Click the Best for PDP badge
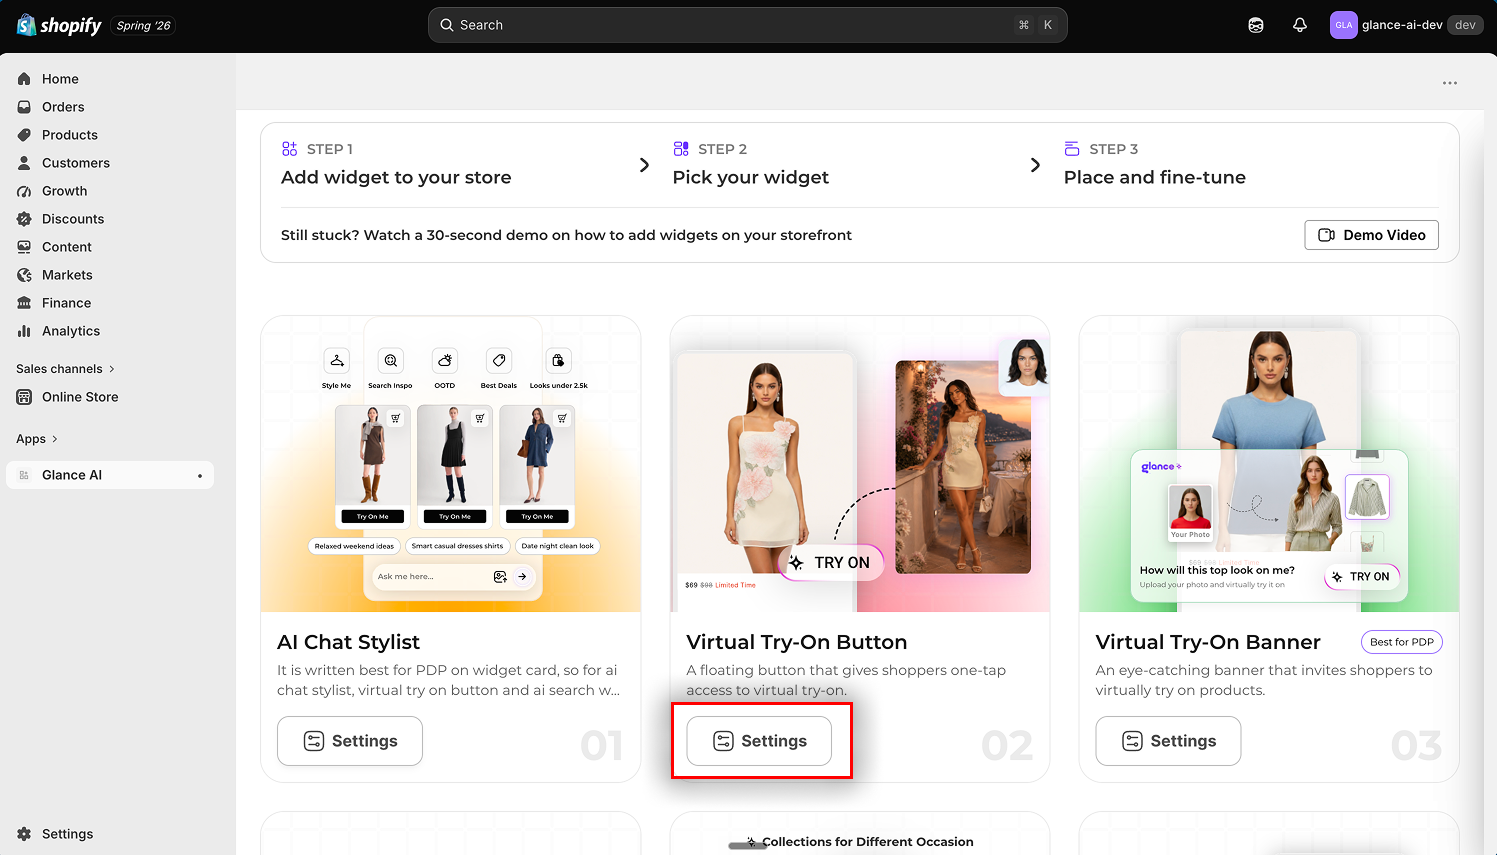Screen dimensions: 1497x855 [x=1402, y=642]
